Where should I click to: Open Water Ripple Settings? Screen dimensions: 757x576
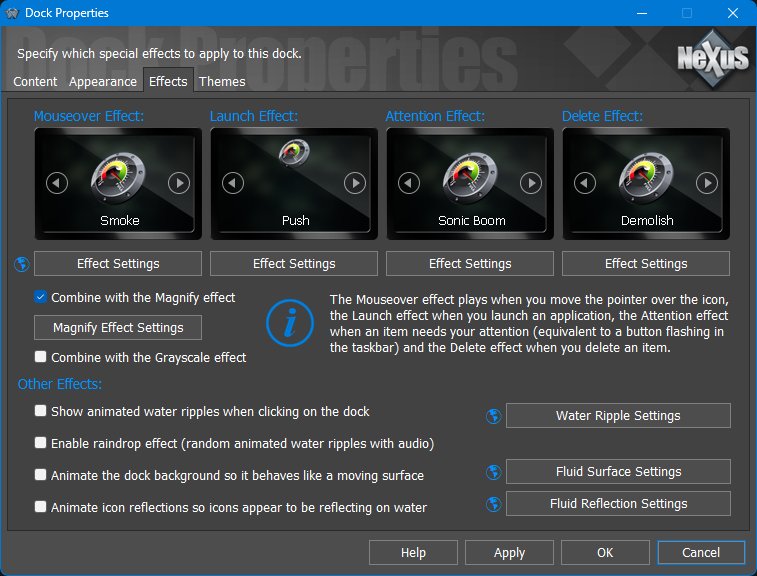(618, 416)
